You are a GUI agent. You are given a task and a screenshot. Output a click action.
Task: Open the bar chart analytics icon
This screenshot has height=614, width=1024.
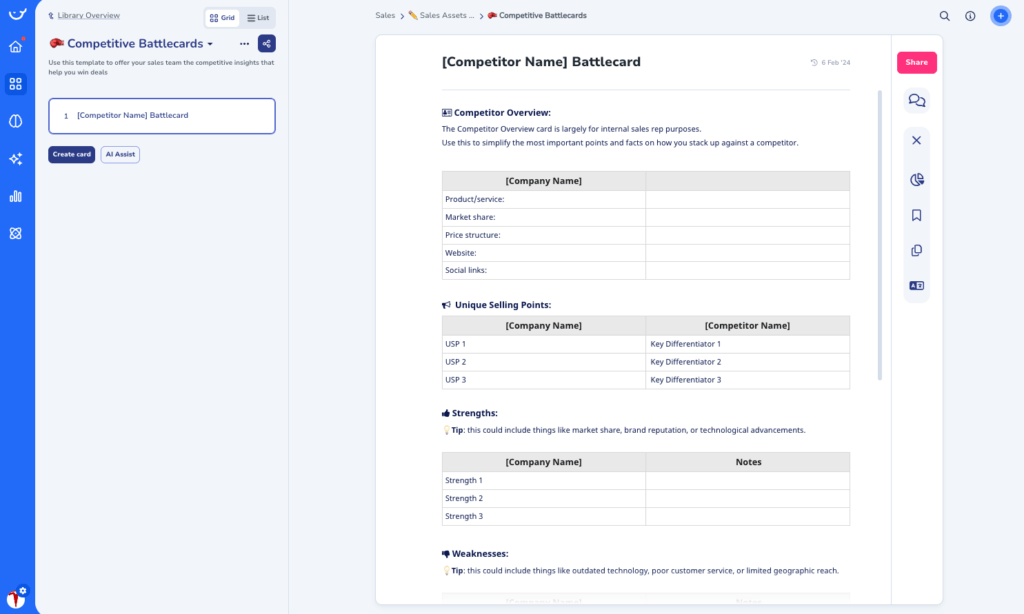pyautogui.click(x=15, y=196)
